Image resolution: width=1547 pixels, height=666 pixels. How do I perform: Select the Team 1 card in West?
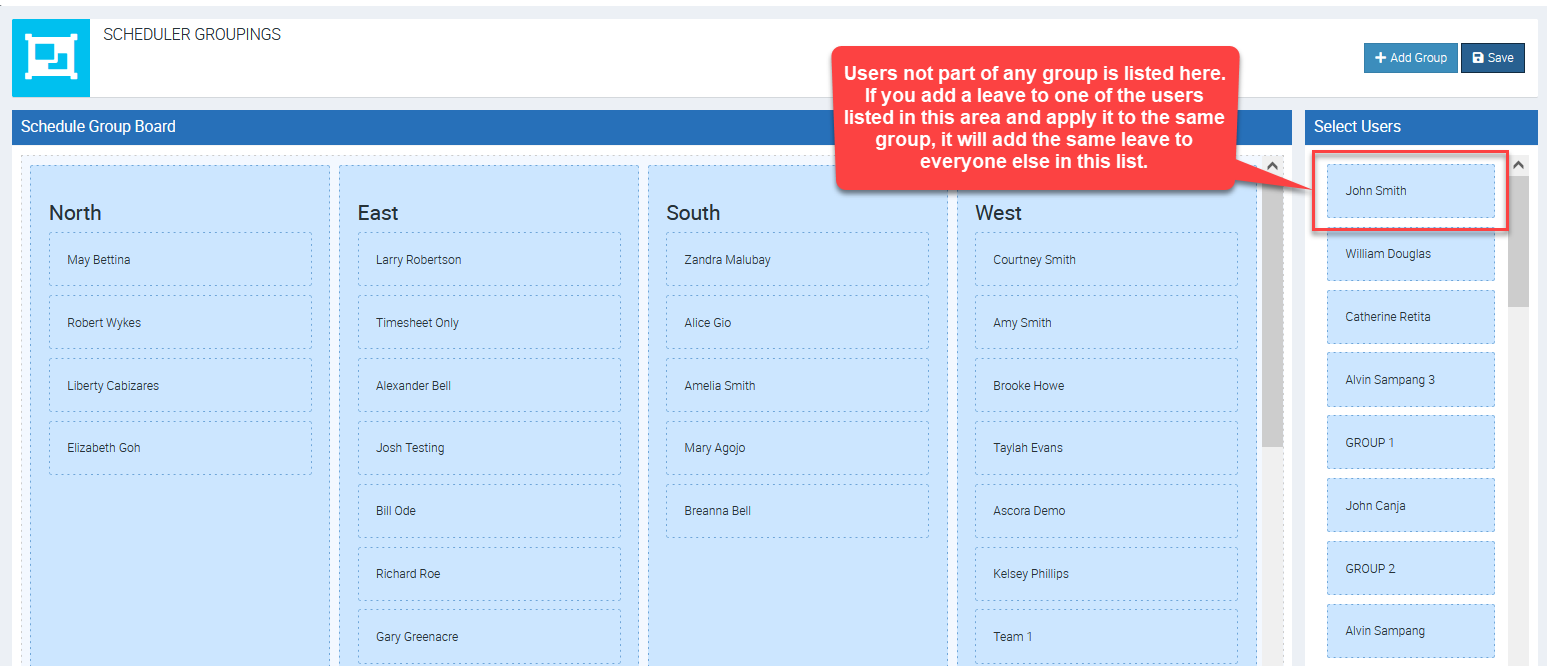click(x=1106, y=637)
